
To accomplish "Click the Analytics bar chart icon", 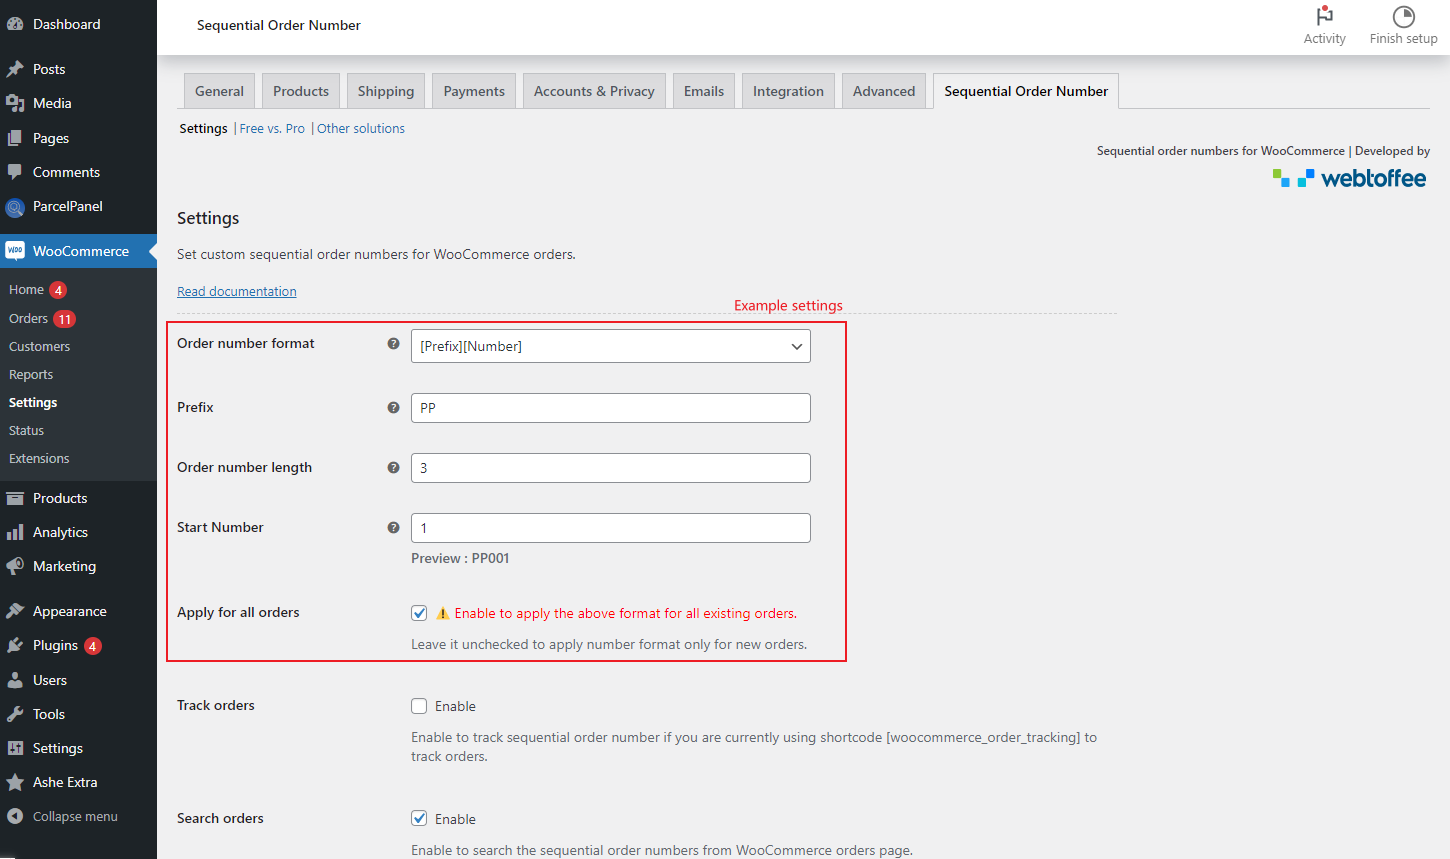I will tap(15, 532).
